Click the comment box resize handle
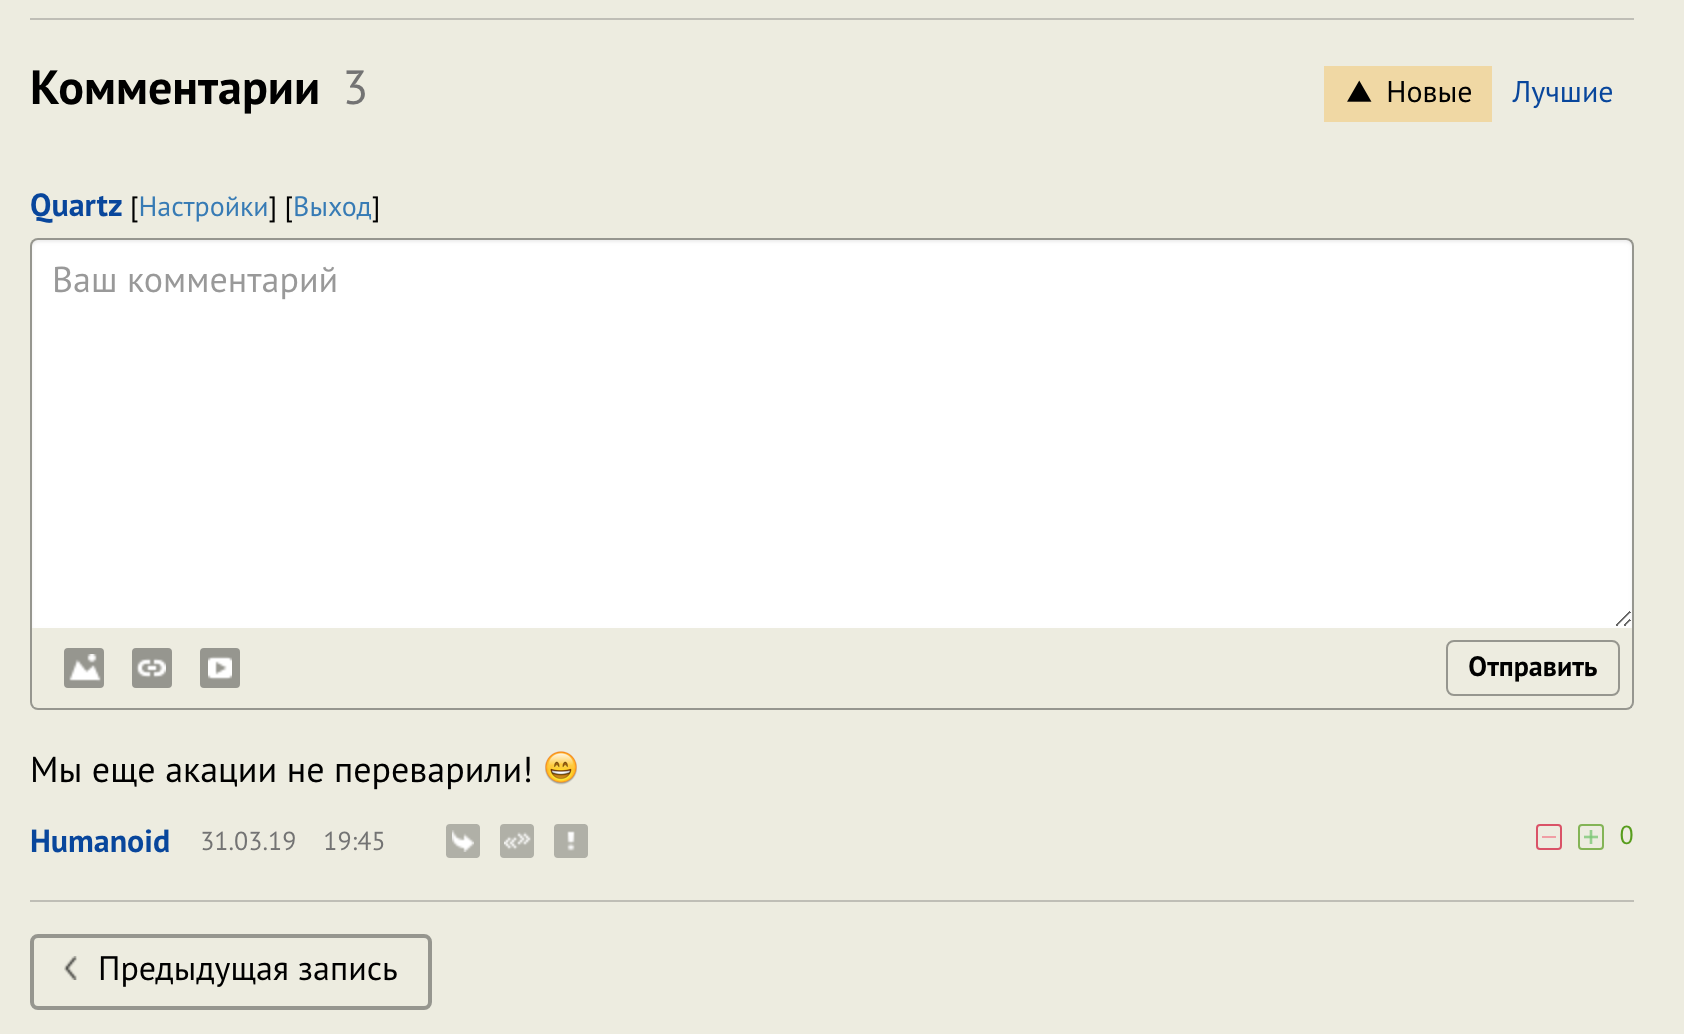 (x=1623, y=619)
